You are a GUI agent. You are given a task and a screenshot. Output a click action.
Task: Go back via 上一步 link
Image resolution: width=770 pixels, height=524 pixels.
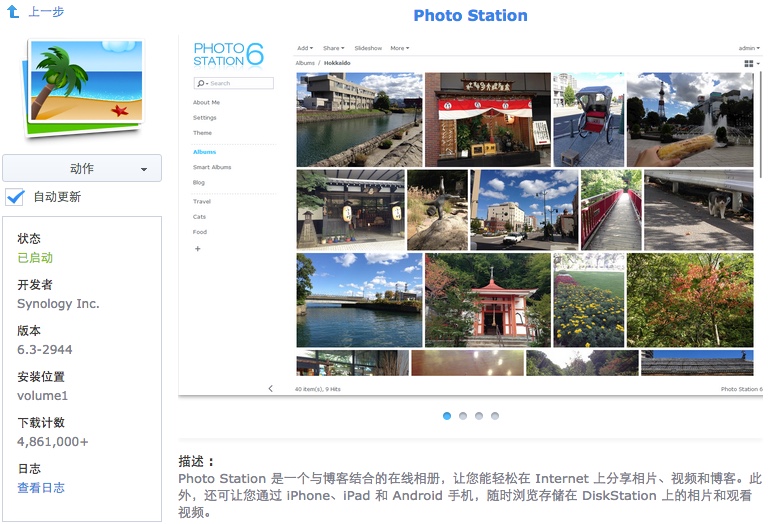click(x=47, y=12)
